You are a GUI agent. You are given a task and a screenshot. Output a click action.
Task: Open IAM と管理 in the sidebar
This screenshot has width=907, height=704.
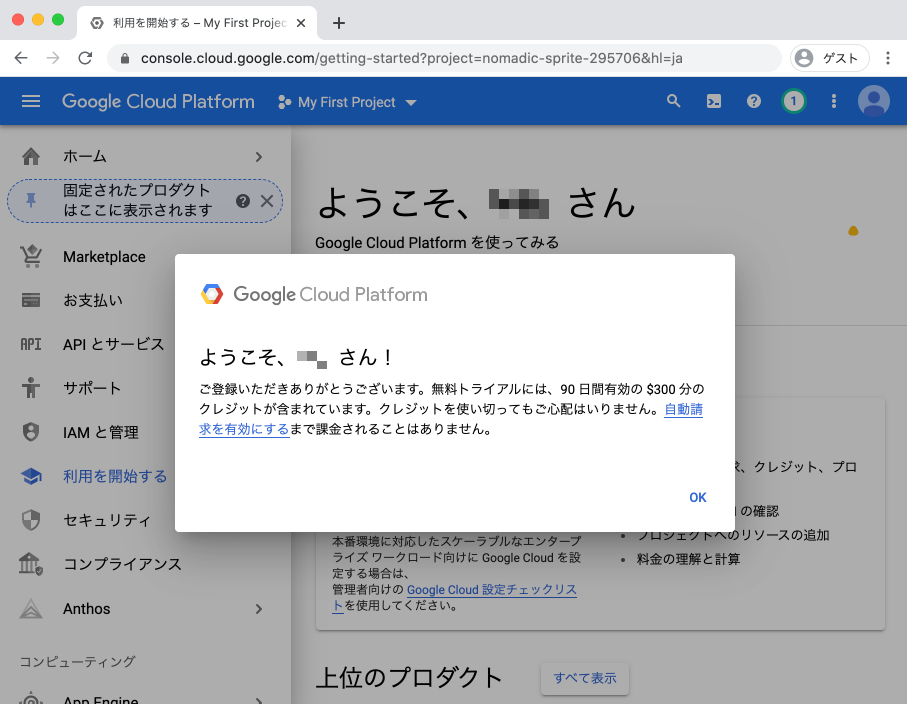click(x=101, y=432)
